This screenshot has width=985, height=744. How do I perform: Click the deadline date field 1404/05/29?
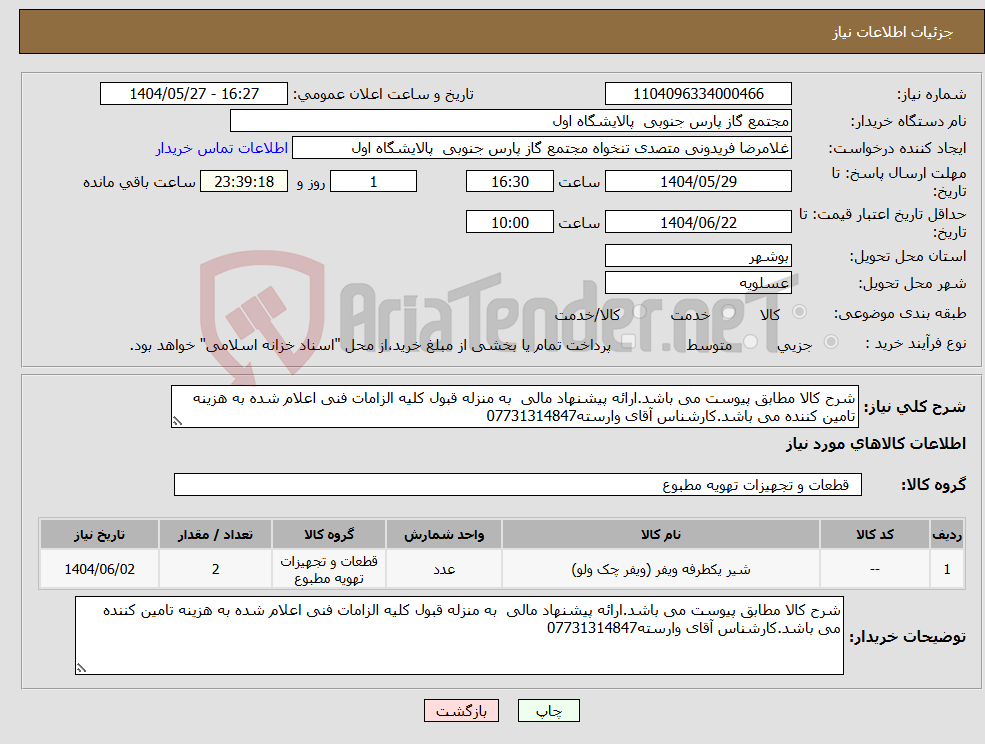pos(697,181)
